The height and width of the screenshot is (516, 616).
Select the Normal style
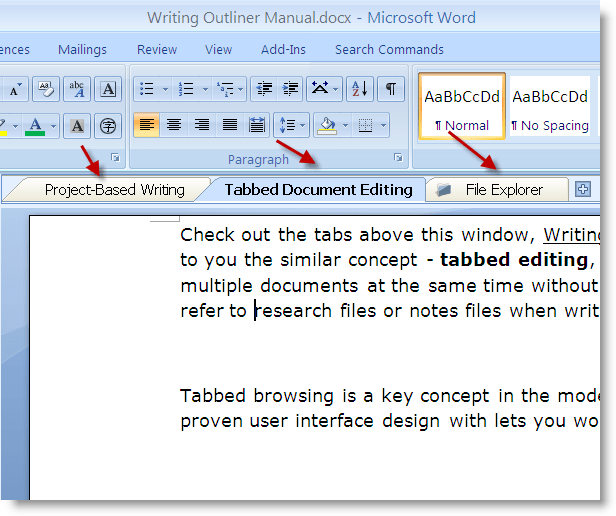coord(462,106)
